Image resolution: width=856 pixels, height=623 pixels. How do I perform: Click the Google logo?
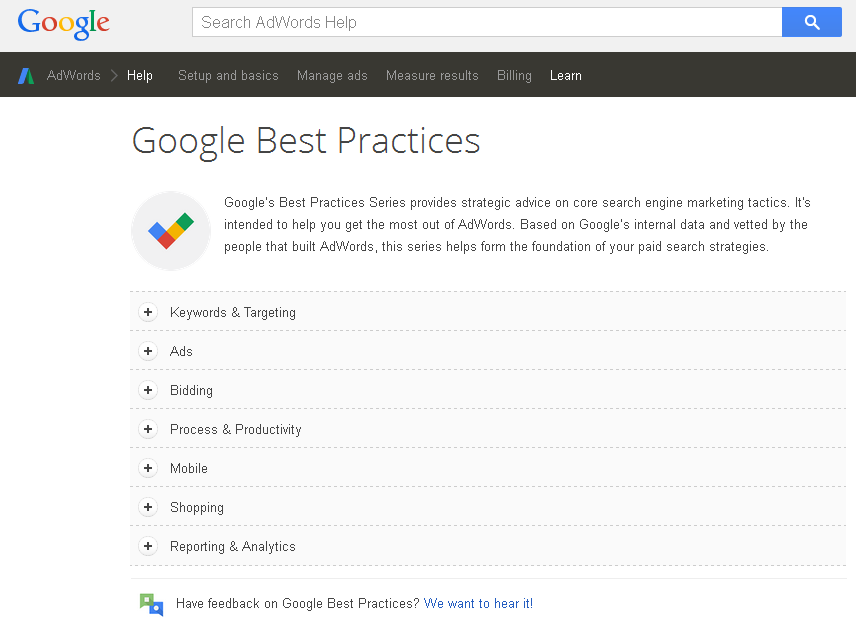click(62, 23)
